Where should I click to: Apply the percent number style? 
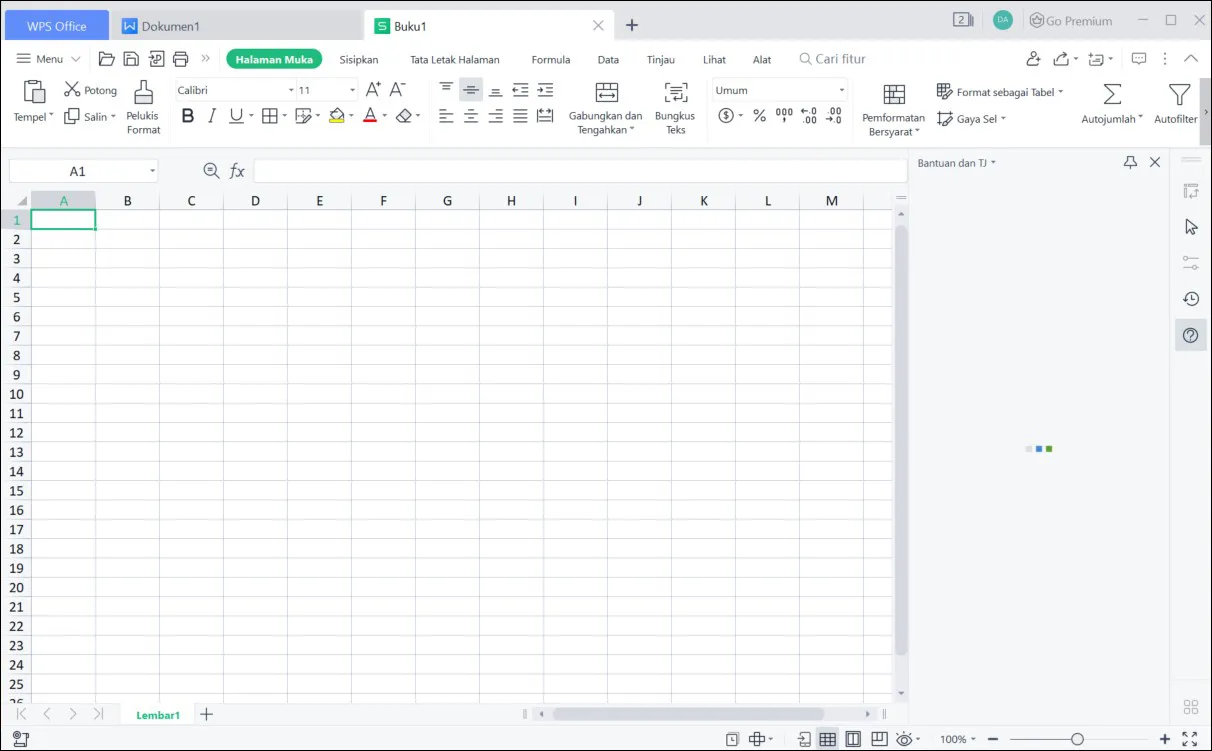759,115
